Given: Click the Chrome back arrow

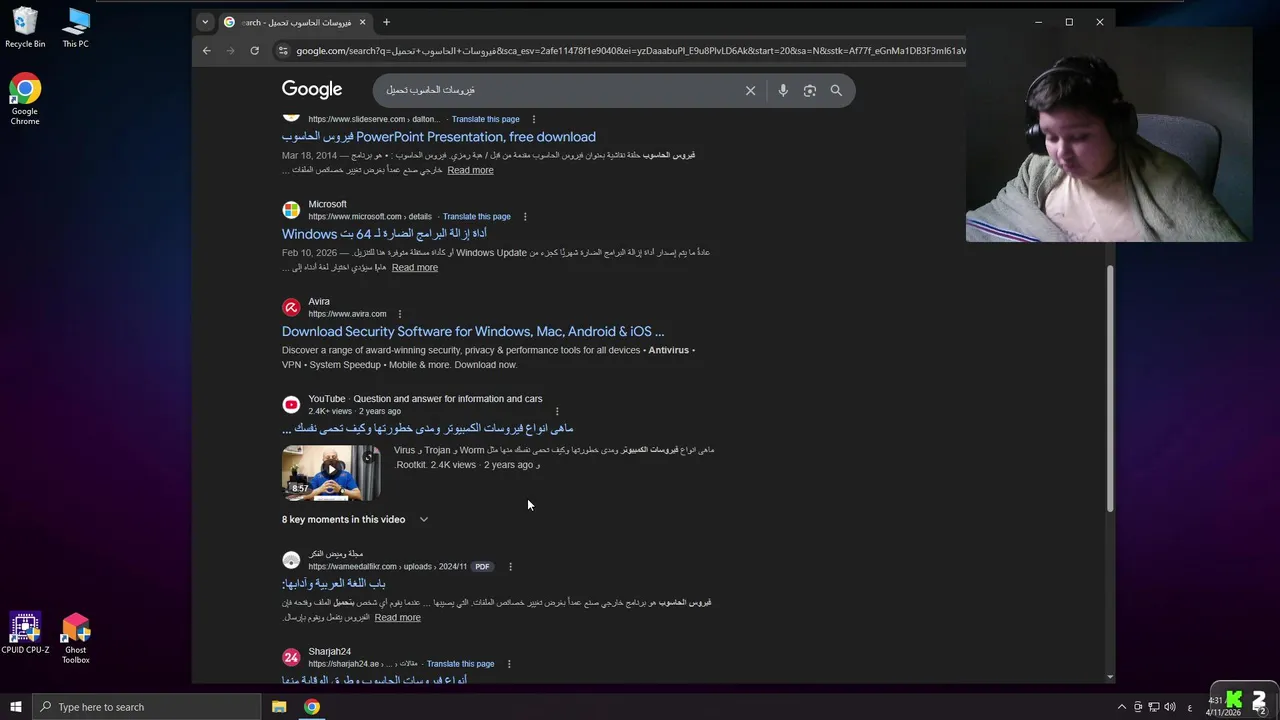Looking at the screenshot, I should (x=207, y=51).
